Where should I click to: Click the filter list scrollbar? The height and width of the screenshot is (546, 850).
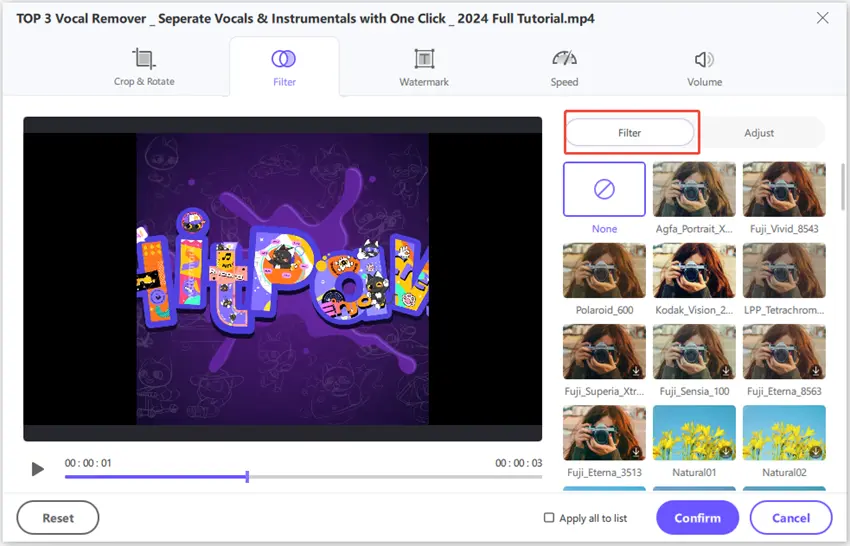click(x=842, y=187)
